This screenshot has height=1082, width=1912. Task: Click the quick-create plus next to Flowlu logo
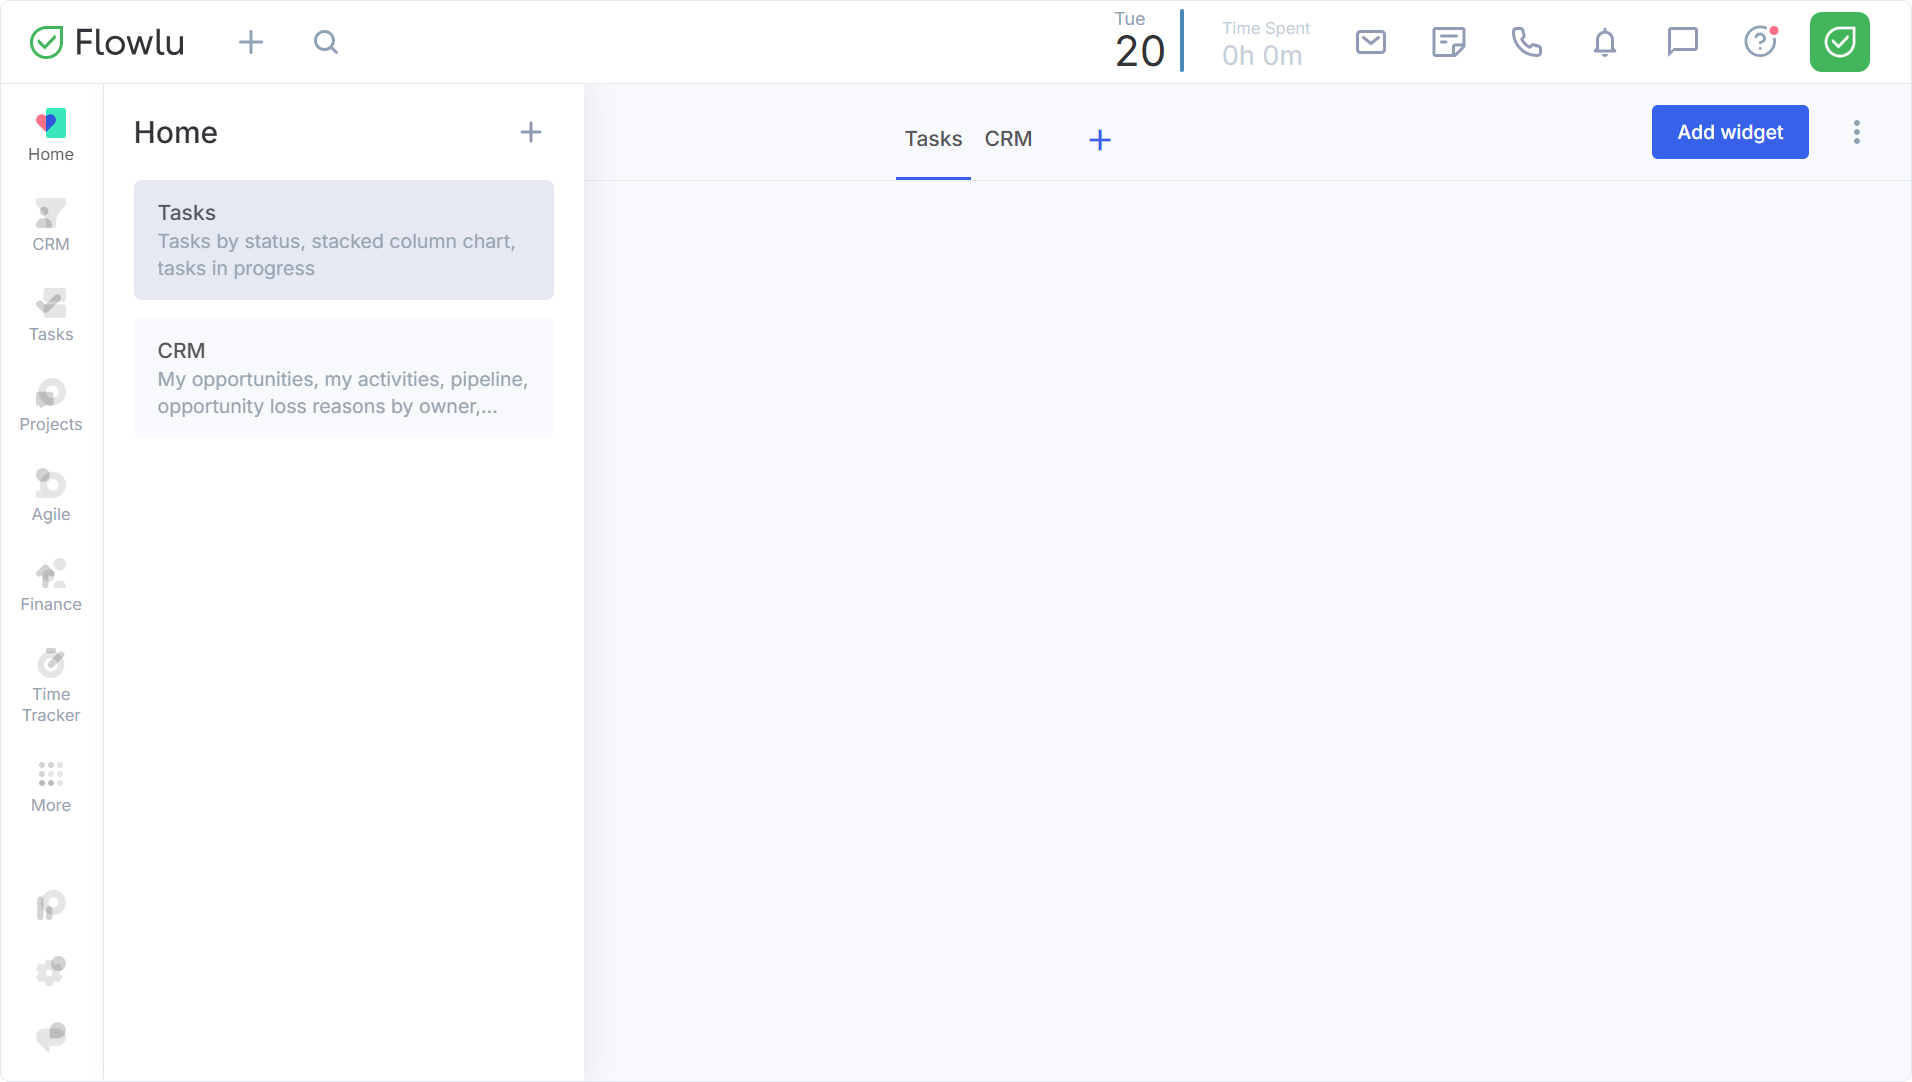[251, 42]
